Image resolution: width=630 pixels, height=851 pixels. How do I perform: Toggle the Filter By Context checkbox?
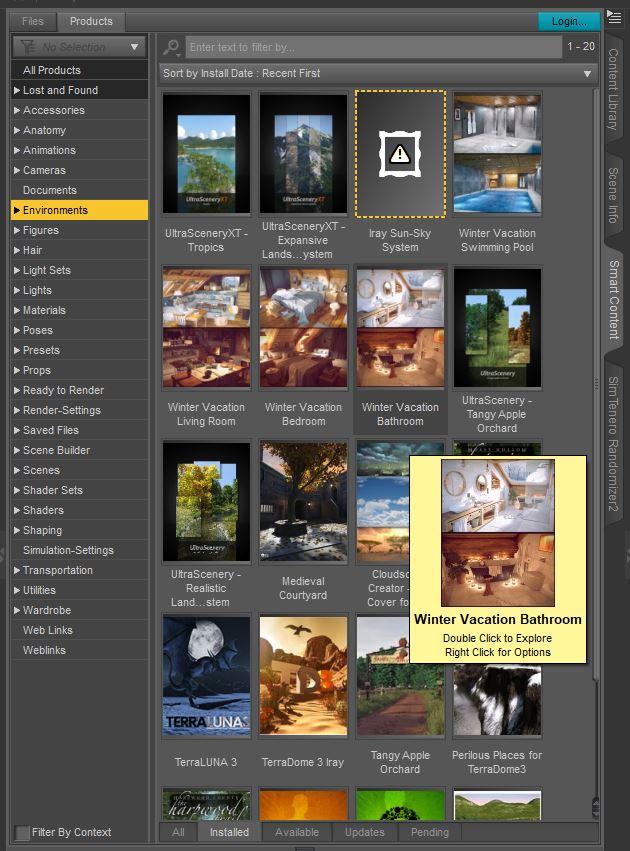click(x=22, y=832)
